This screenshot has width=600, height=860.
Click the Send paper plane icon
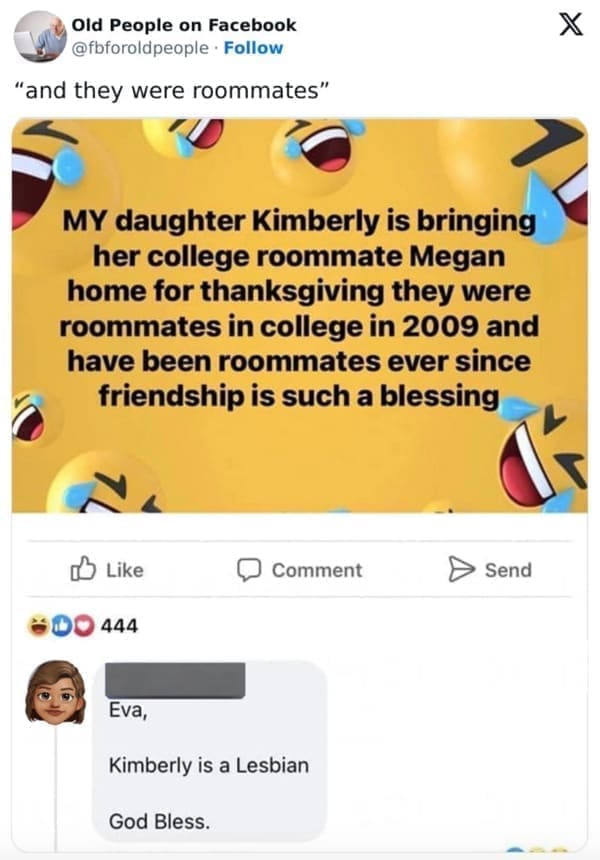pyautogui.click(x=461, y=570)
